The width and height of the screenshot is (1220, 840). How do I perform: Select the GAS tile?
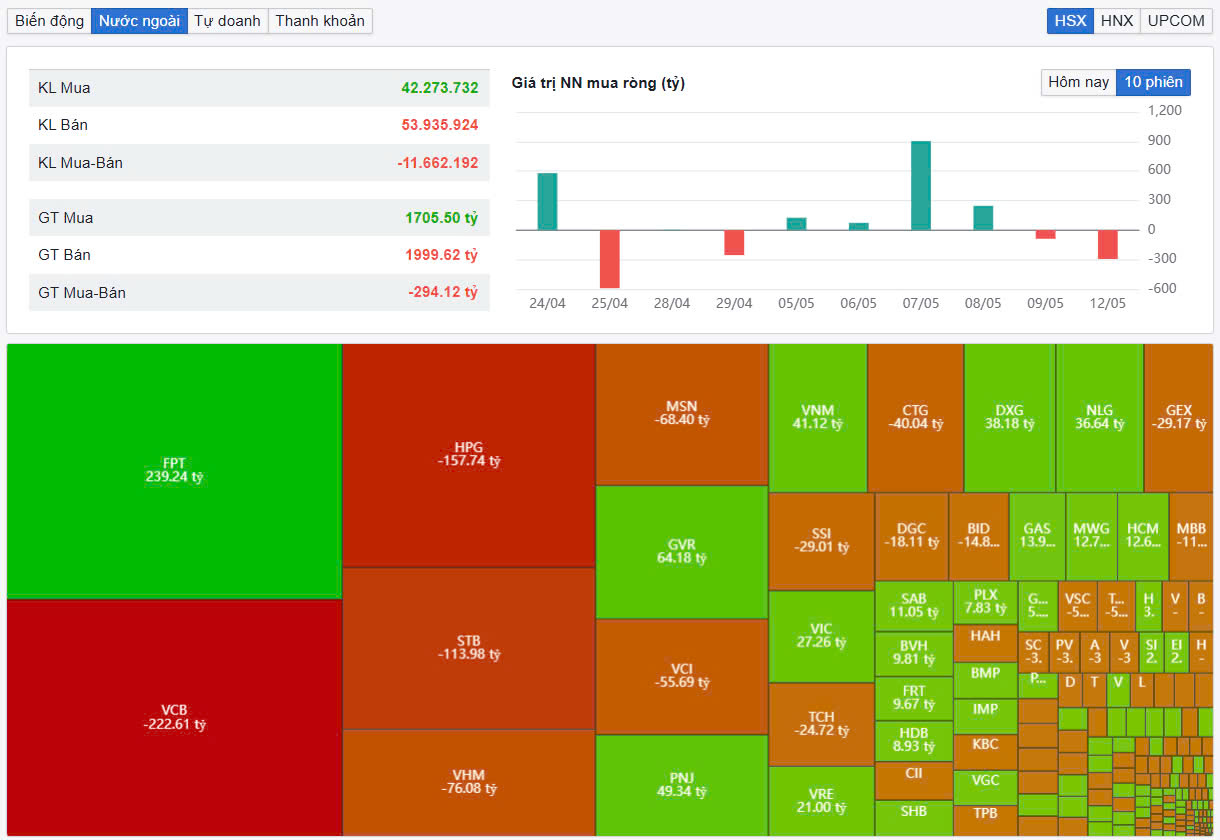click(1037, 536)
